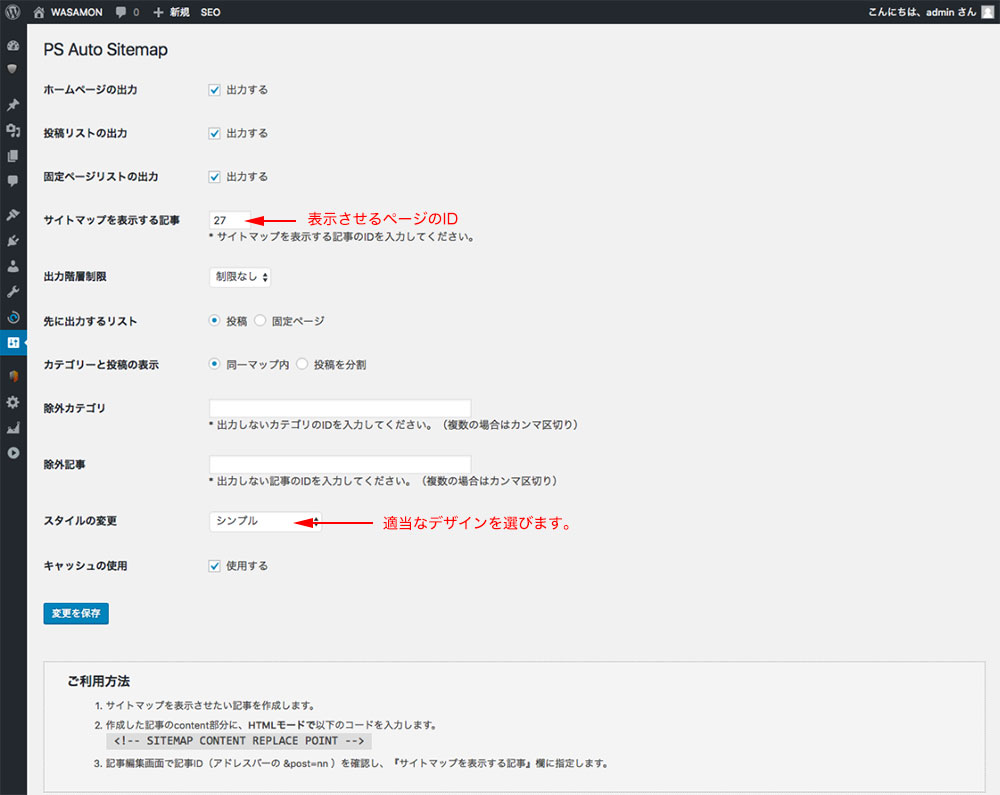Viewport: 1000px width, 795px height.
Task: Open the Comments speech bubble in sidebar
Action: [13, 181]
